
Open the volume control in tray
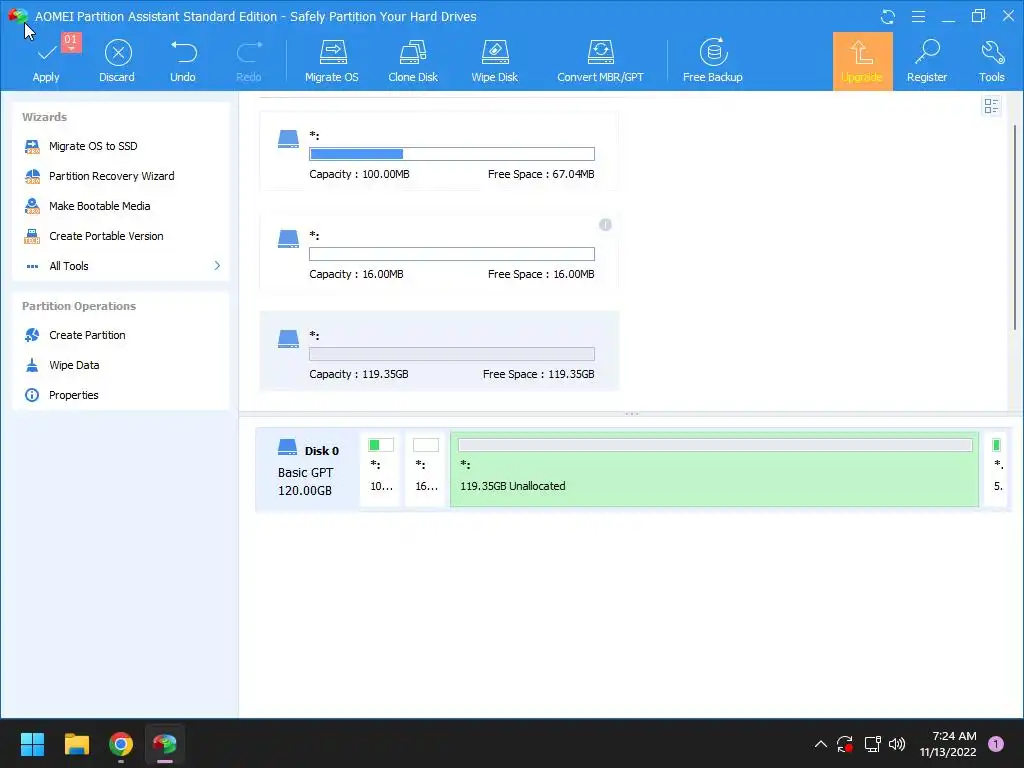pyautogui.click(x=897, y=744)
